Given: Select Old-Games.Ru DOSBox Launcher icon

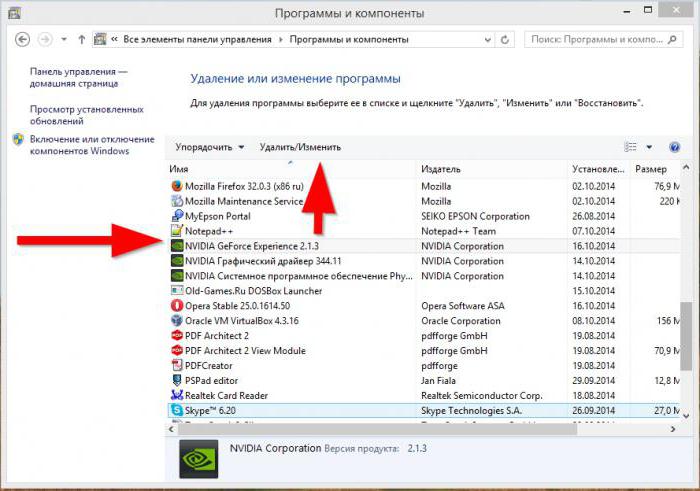Looking at the screenshot, I should pos(177,291).
